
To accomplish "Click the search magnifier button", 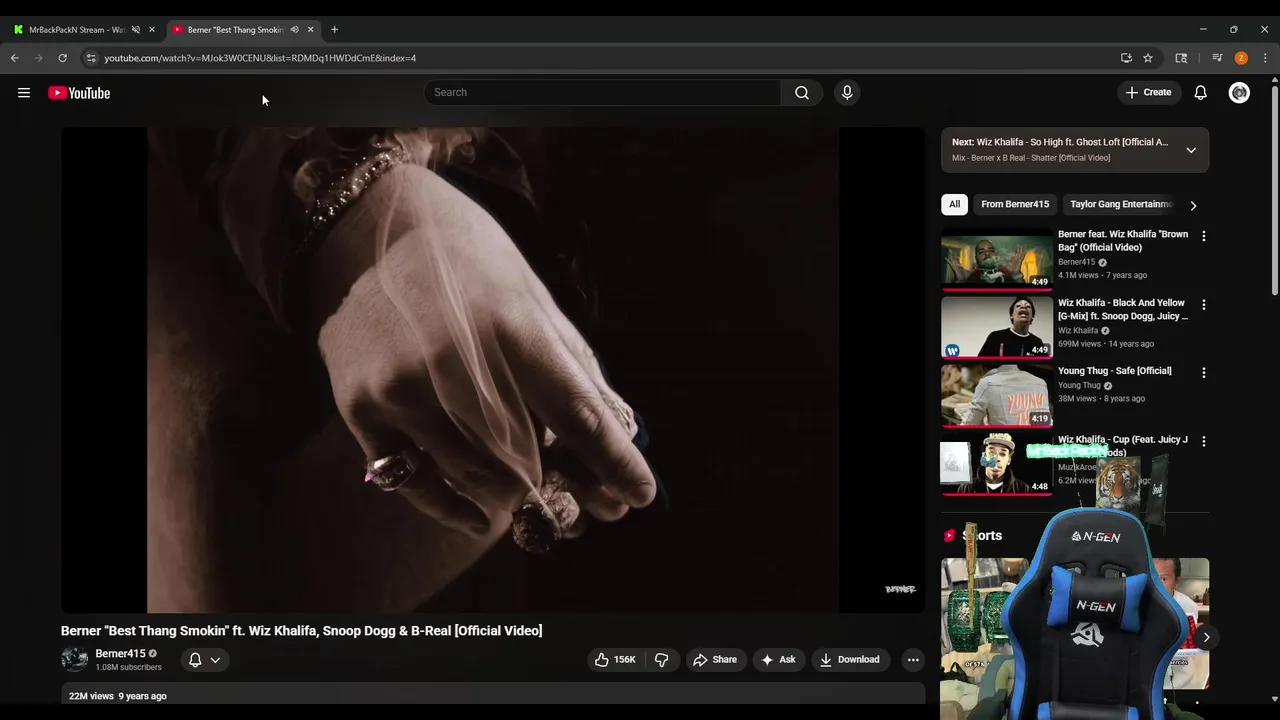I will pyautogui.click(x=802, y=93).
